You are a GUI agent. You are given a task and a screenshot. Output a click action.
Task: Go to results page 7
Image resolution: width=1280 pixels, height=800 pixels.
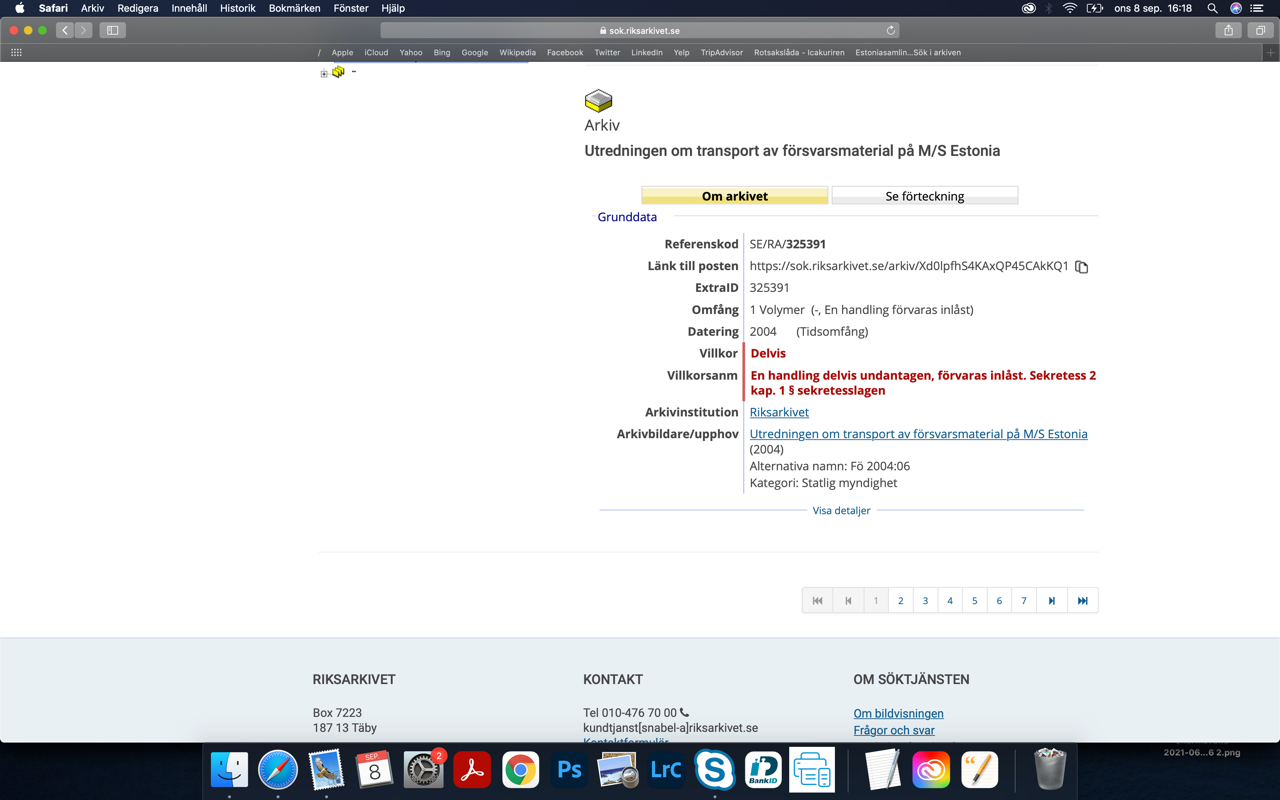[x=1023, y=601]
